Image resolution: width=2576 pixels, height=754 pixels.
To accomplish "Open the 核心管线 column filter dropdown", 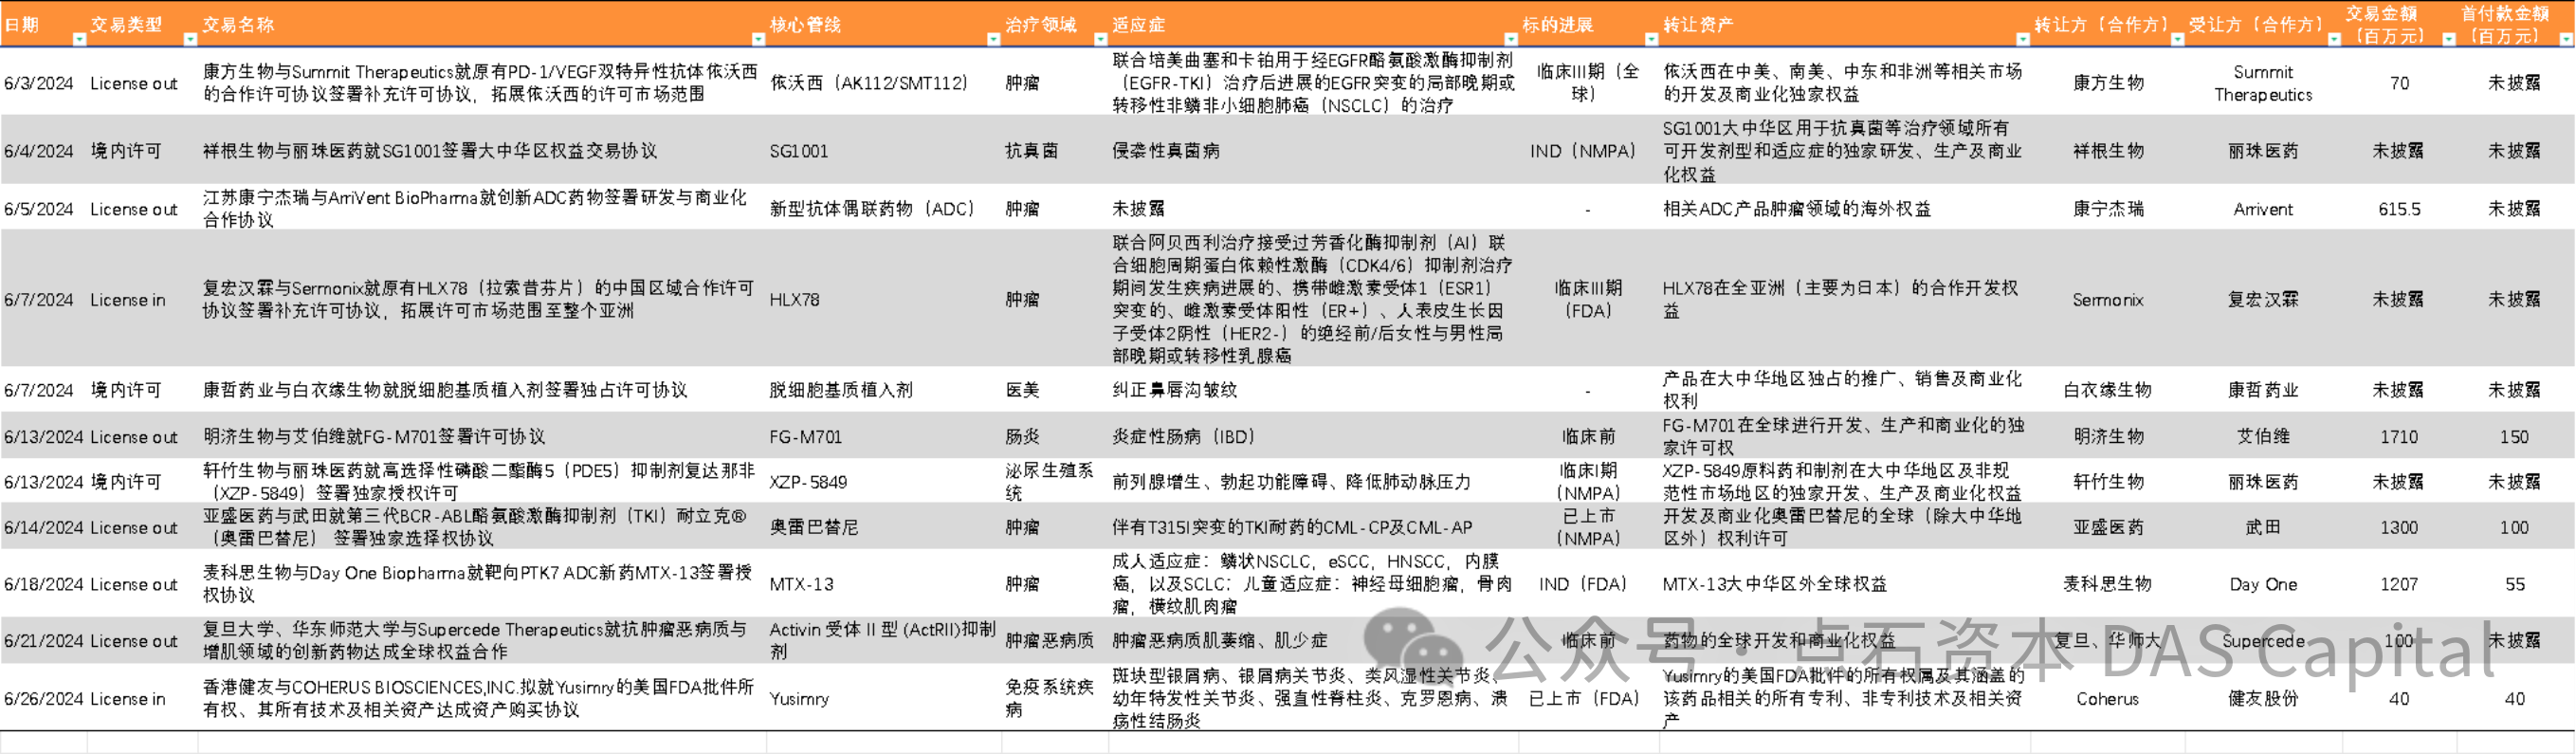I will point(993,40).
